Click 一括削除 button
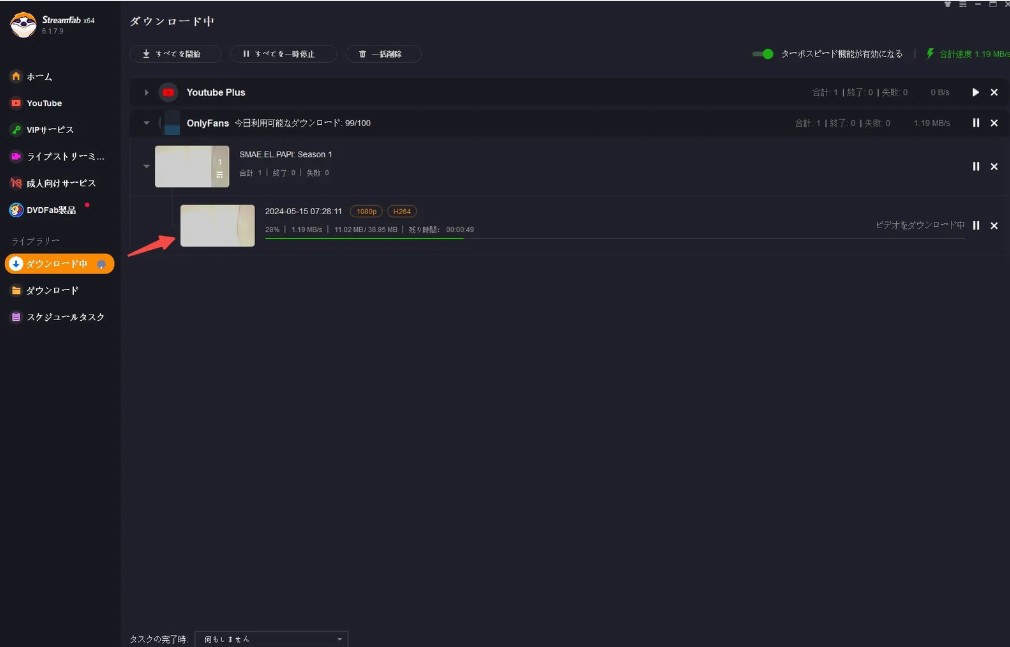 [383, 54]
